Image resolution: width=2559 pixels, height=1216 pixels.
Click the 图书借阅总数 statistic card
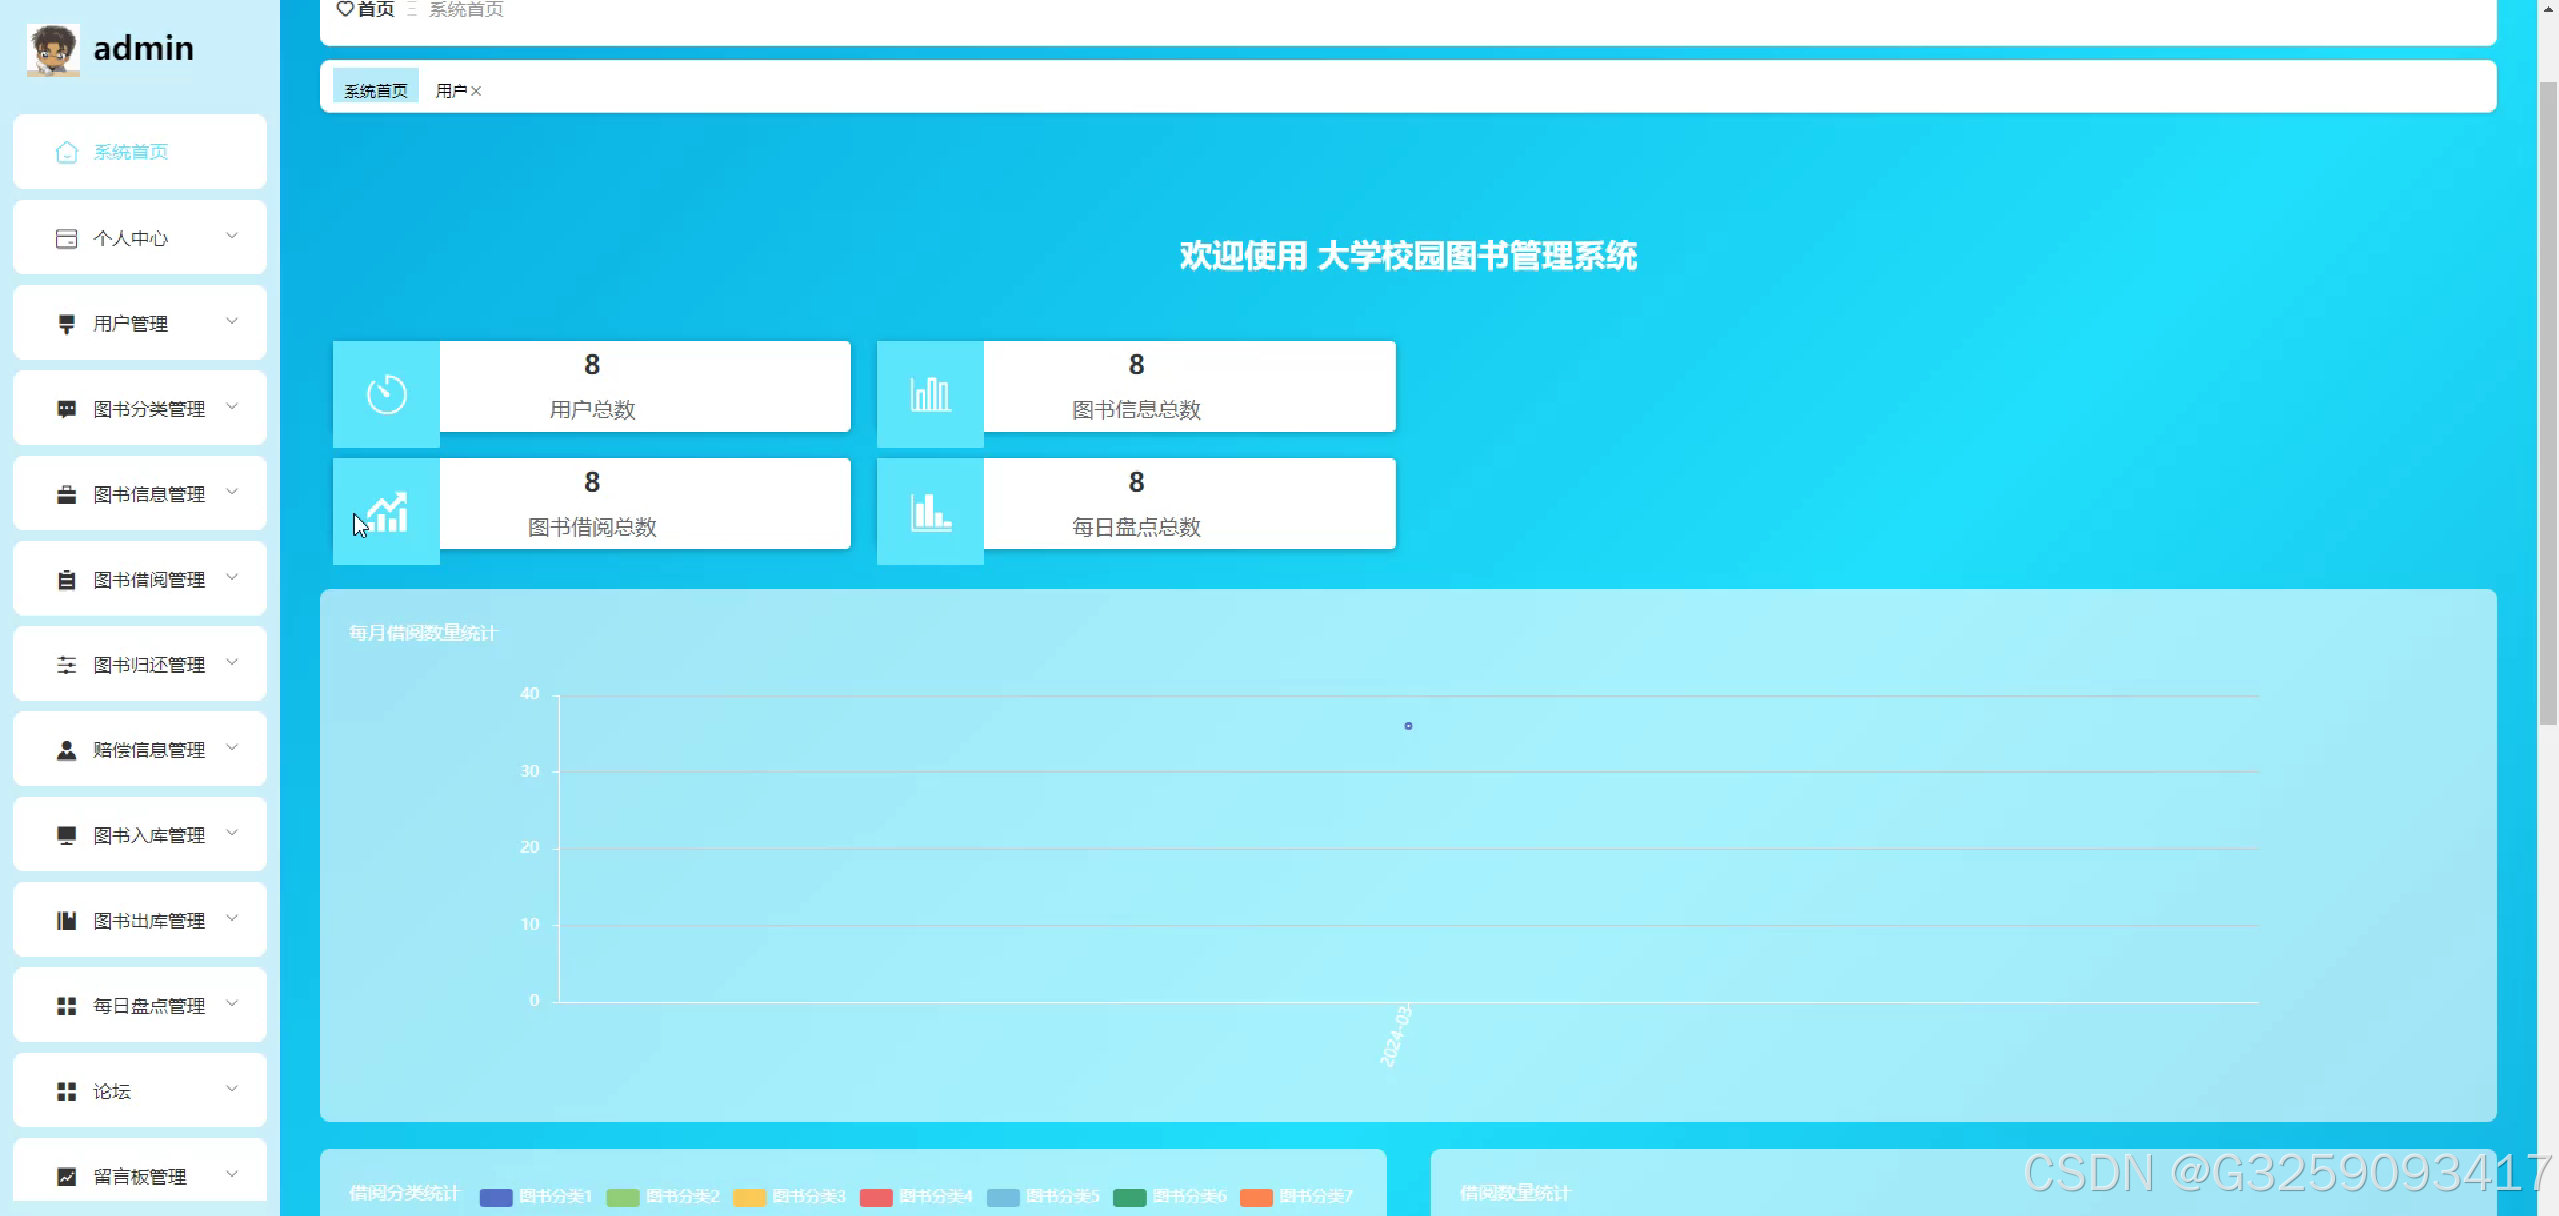[x=593, y=503]
